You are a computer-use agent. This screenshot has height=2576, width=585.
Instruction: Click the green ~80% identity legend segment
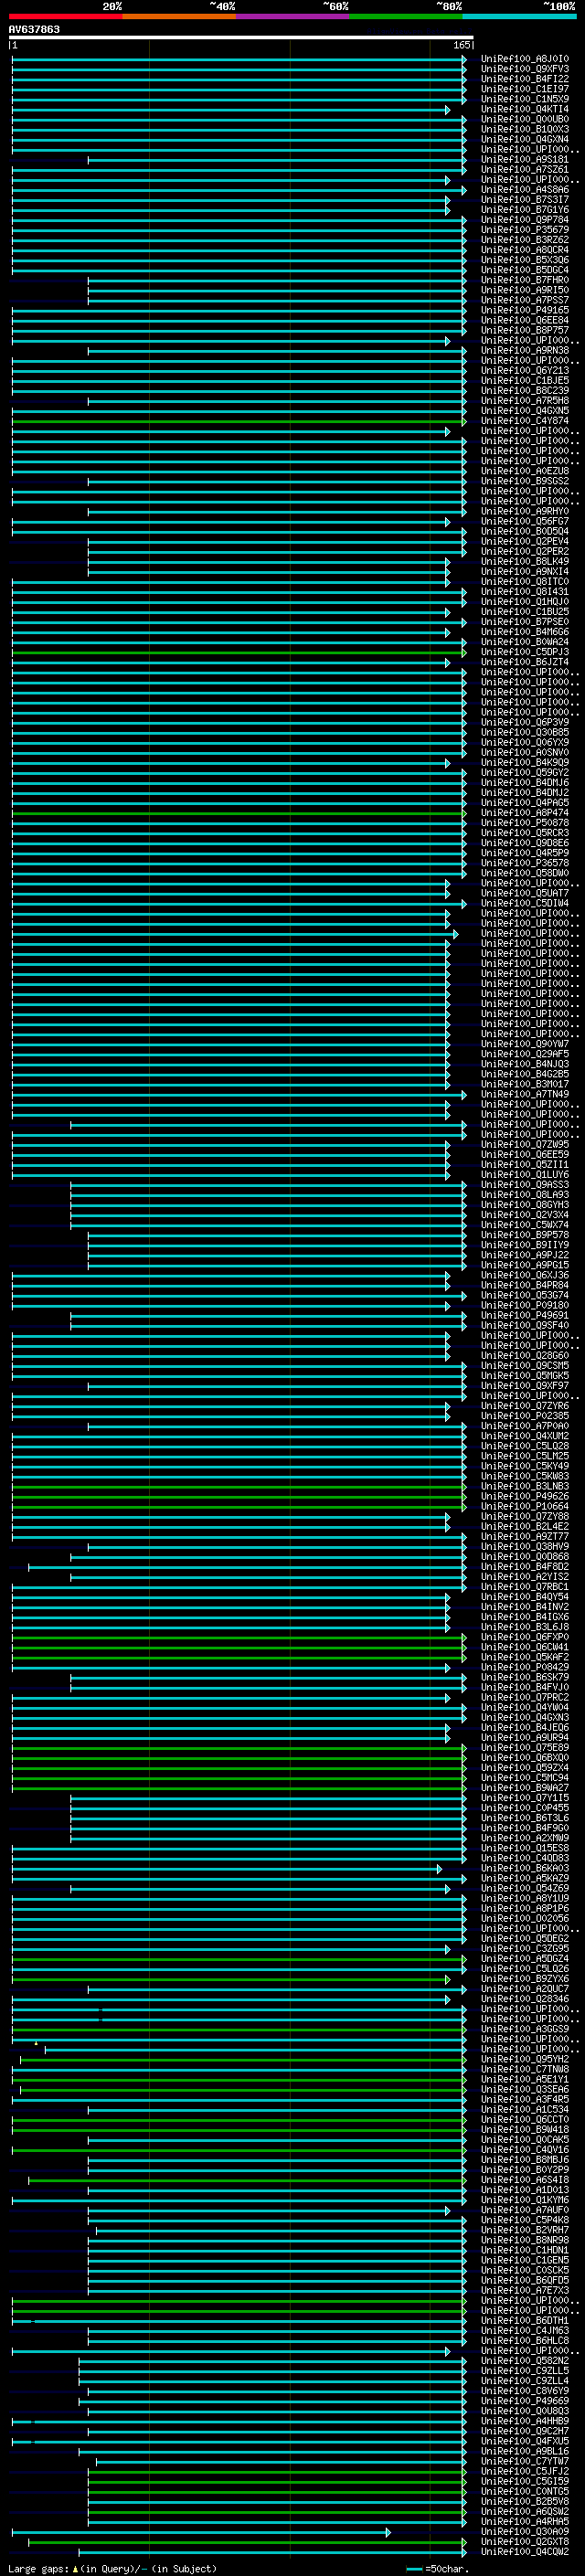[406, 16]
